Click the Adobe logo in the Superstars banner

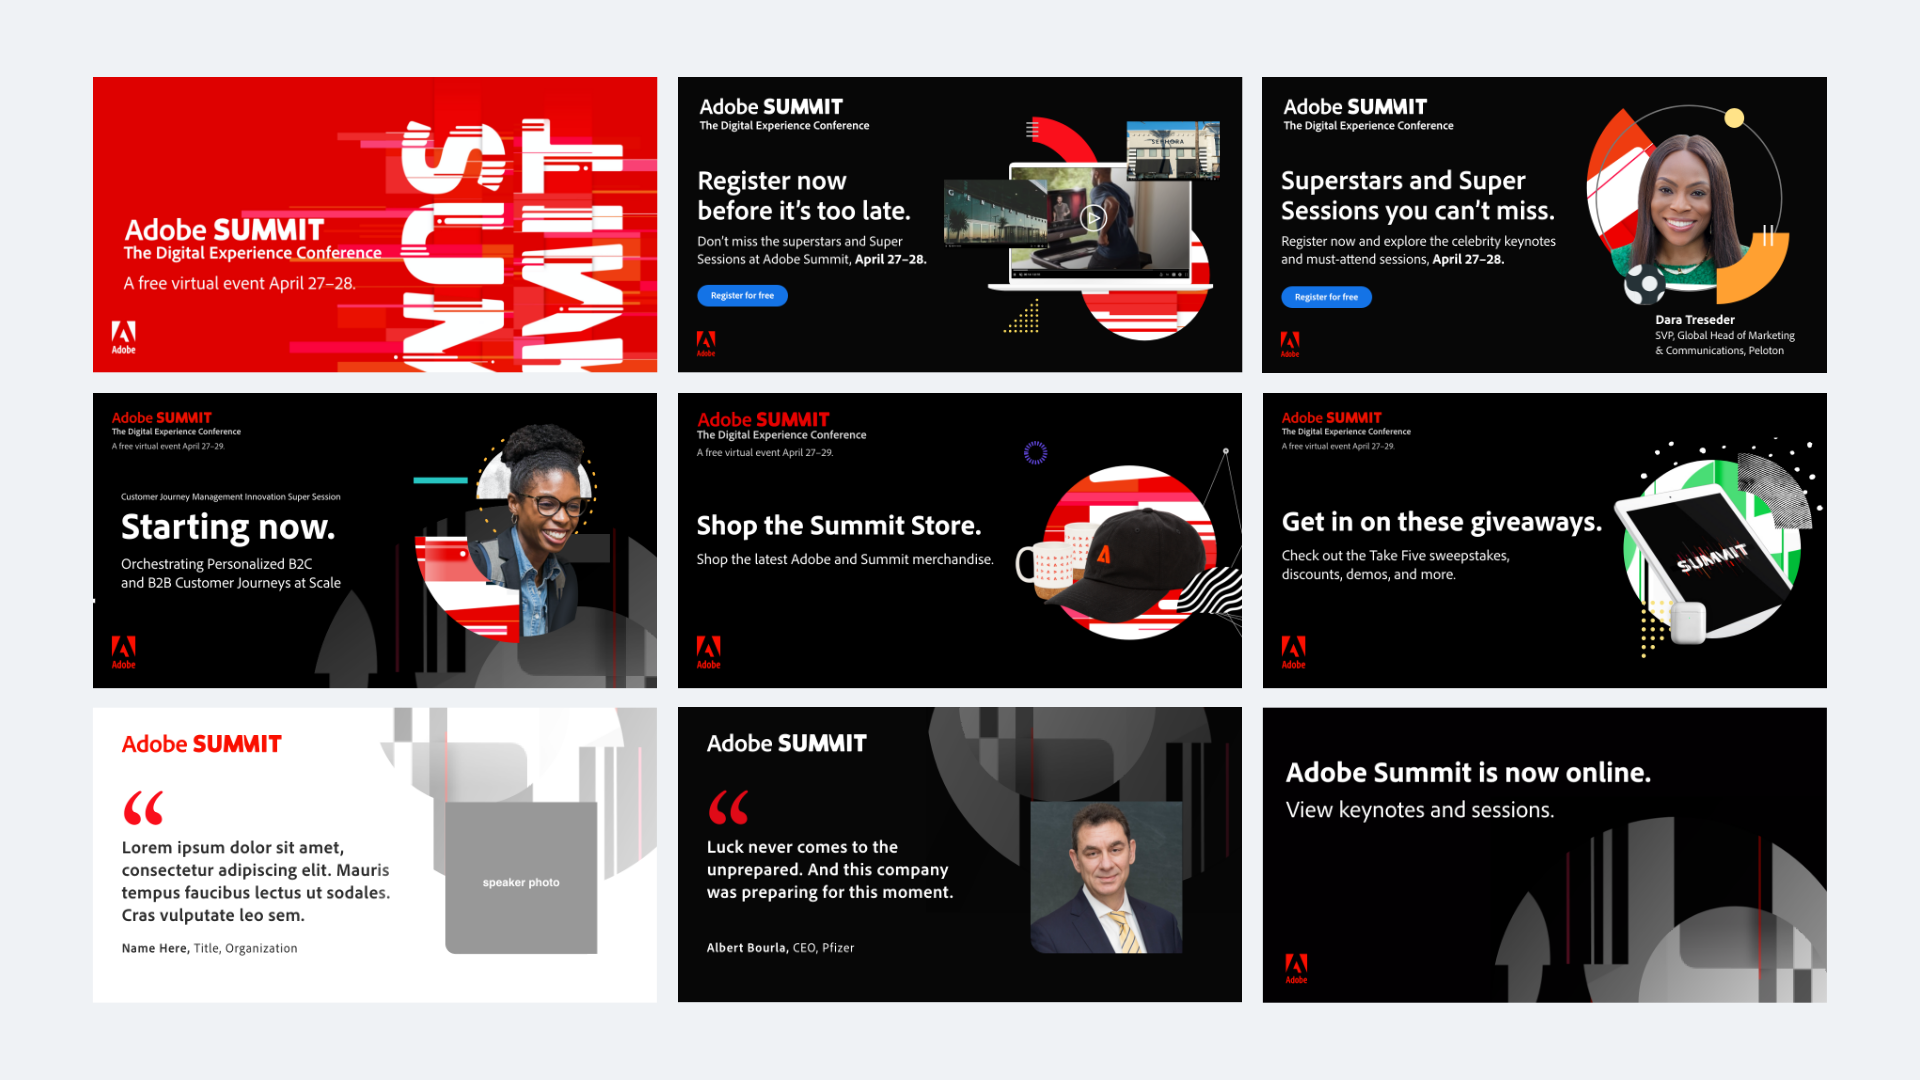(x=1290, y=344)
